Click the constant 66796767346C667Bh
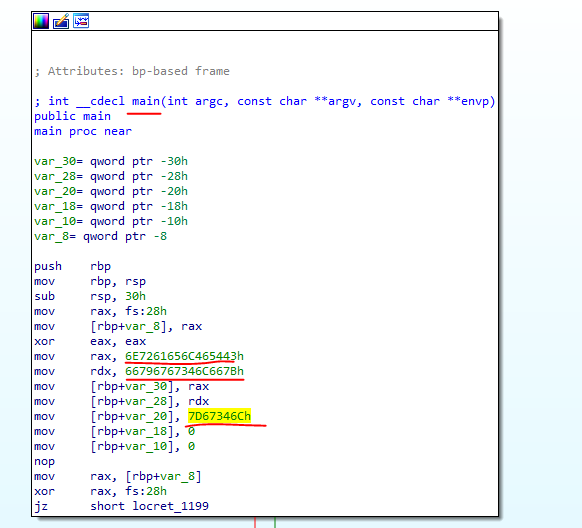 click(x=184, y=371)
